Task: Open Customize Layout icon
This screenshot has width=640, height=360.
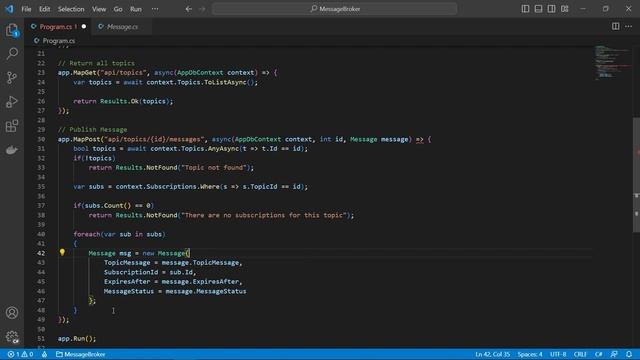Action: pos(564,9)
